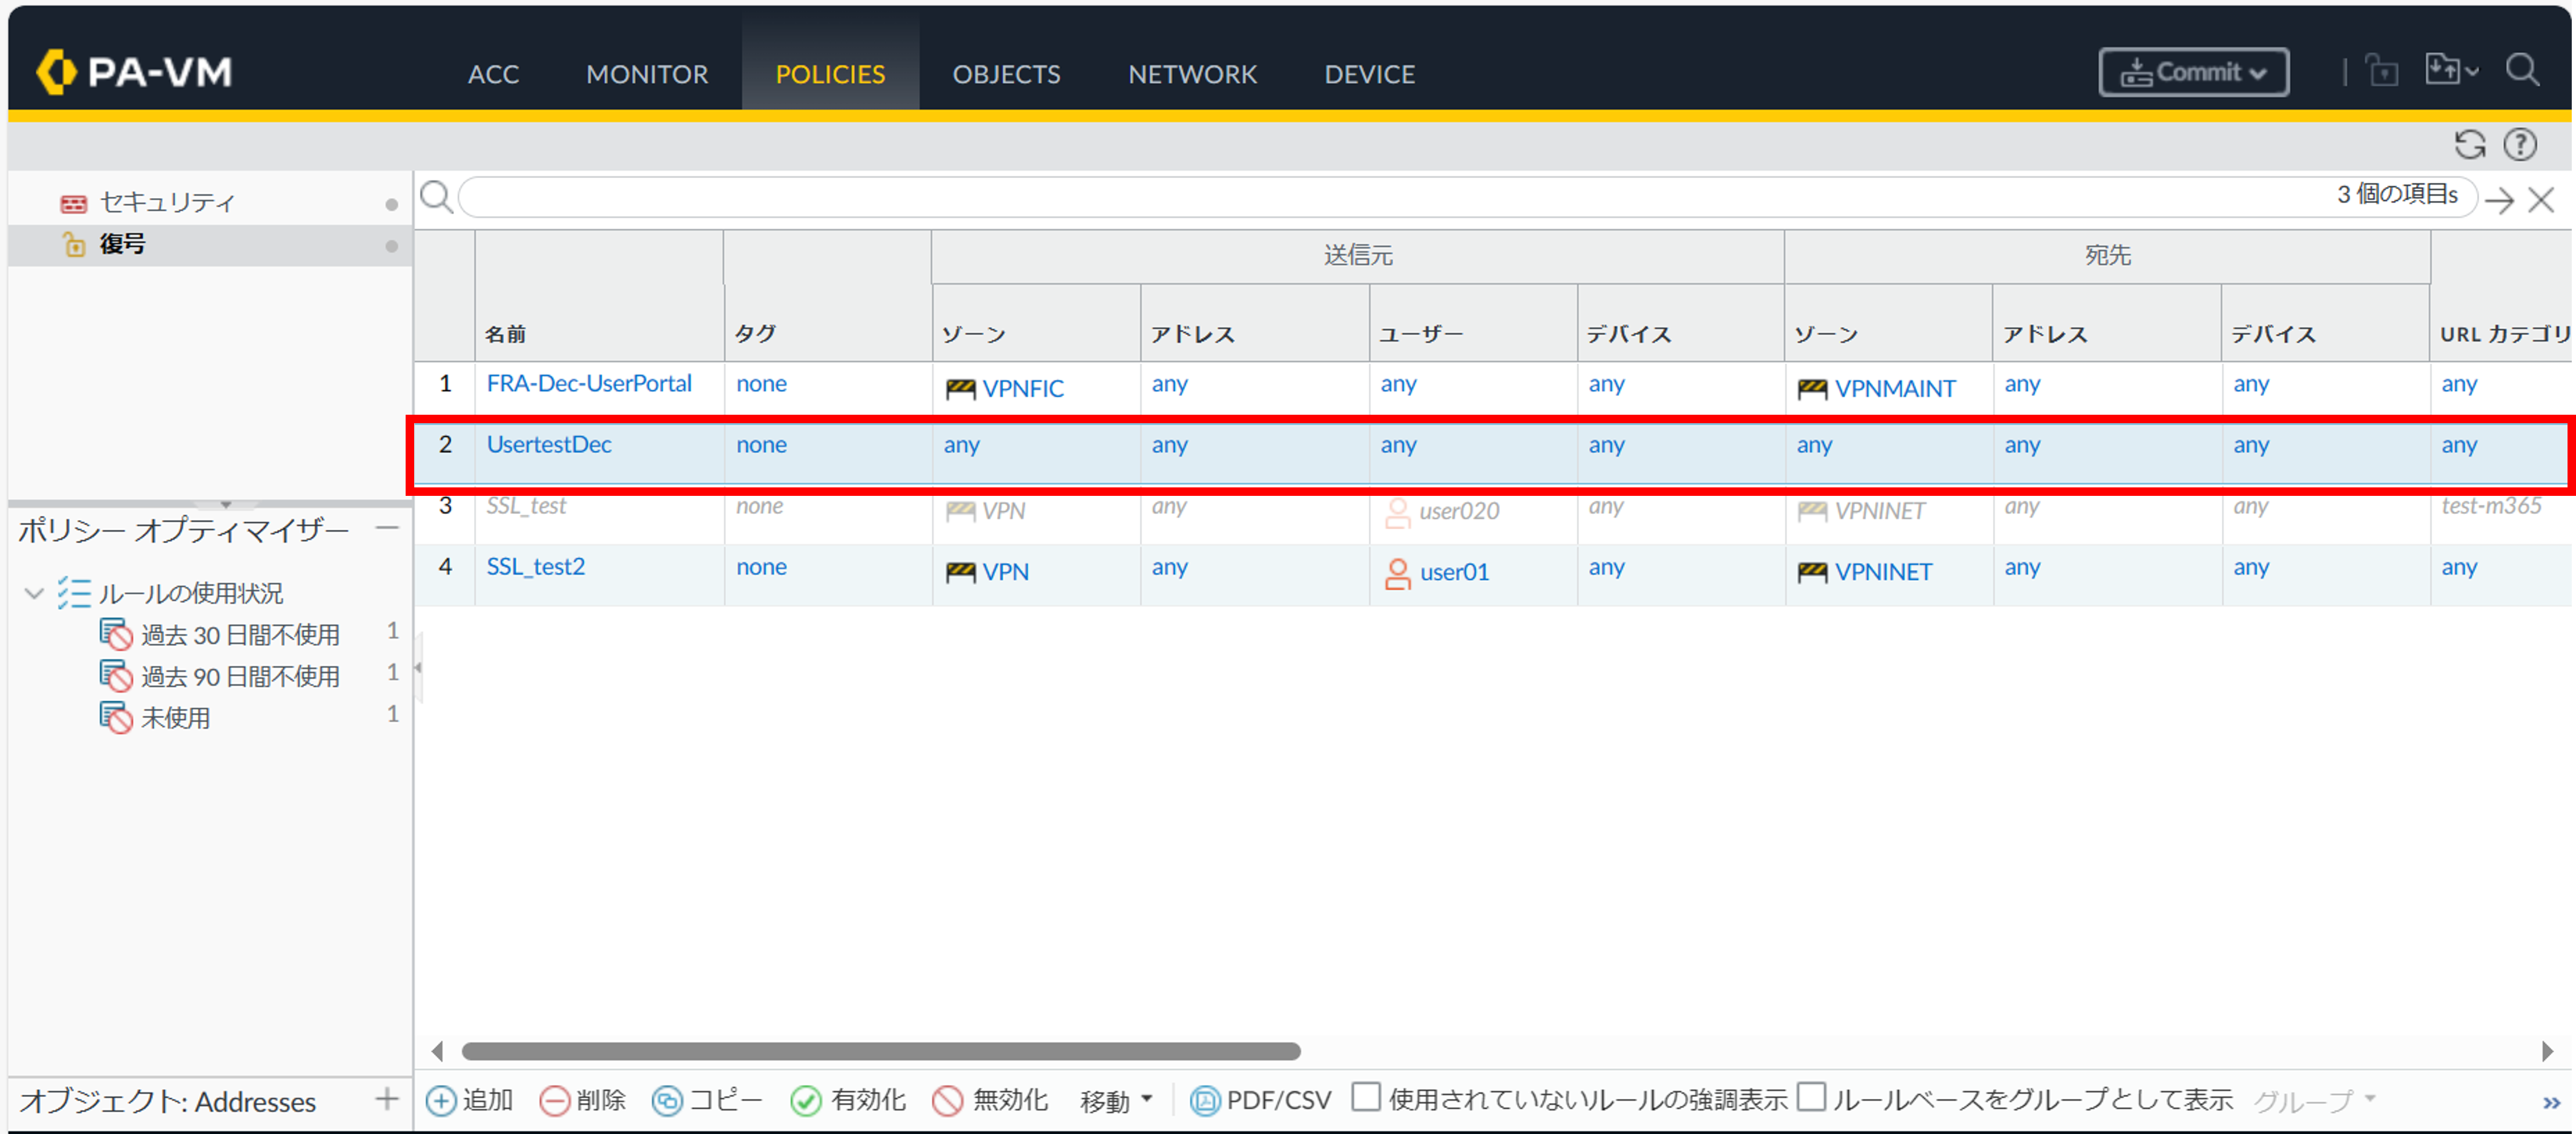The height and width of the screenshot is (1134, 2576).
Task: Click the horizontal scrollbar under the rule table
Action: pyautogui.click(x=880, y=1051)
